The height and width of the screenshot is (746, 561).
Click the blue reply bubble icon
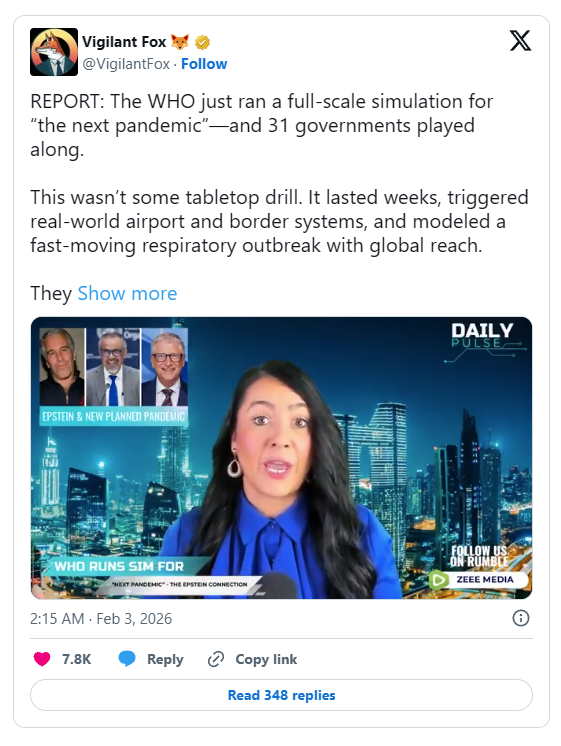click(x=127, y=659)
